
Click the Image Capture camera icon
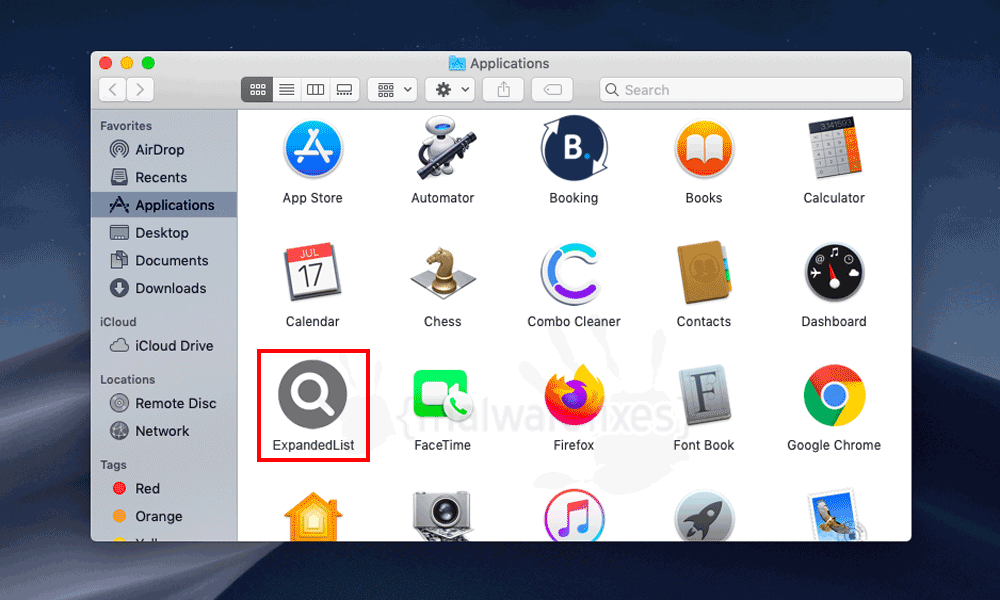(442, 516)
